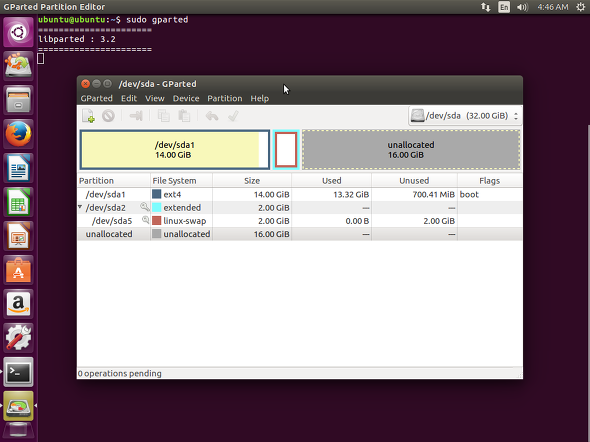Click the Undo last operation icon

pos(212,116)
